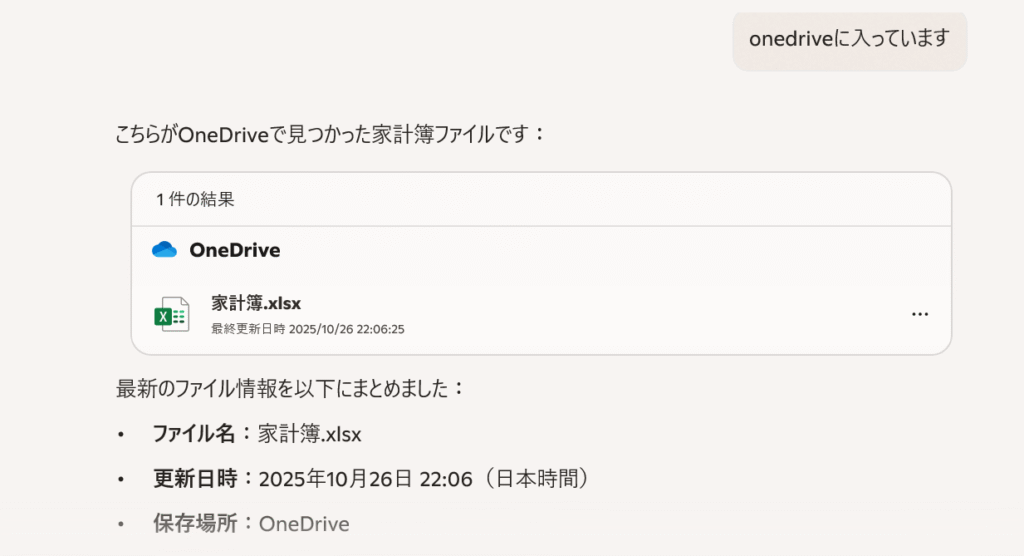Click the OneDrive cloud icon
The height and width of the screenshot is (556, 1024).
click(x=164, y=250)
